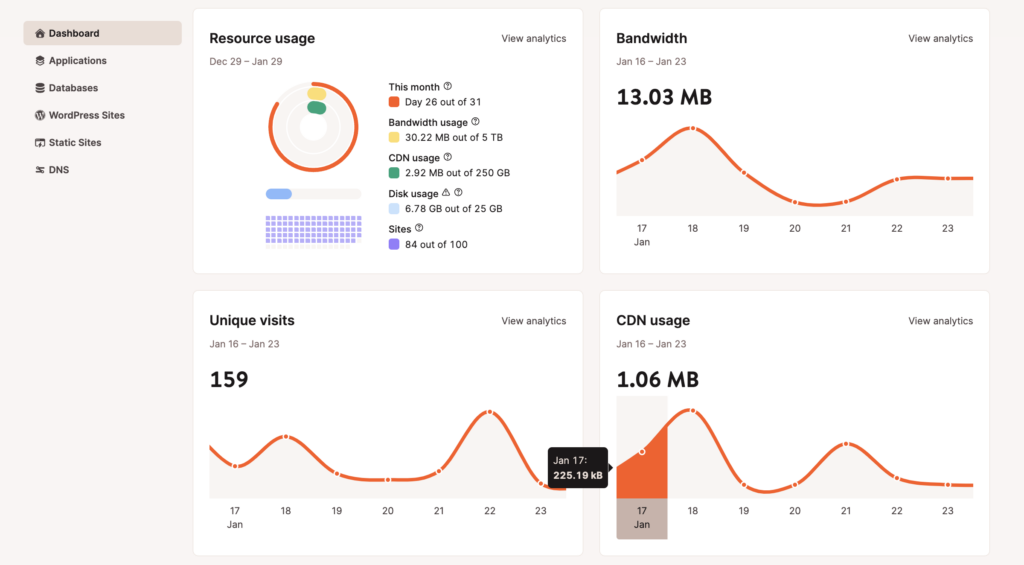The width and height of the screenshot is (1024, 565).
Task: Click warning triangle beside Disk usage
Action: point(446,193)
